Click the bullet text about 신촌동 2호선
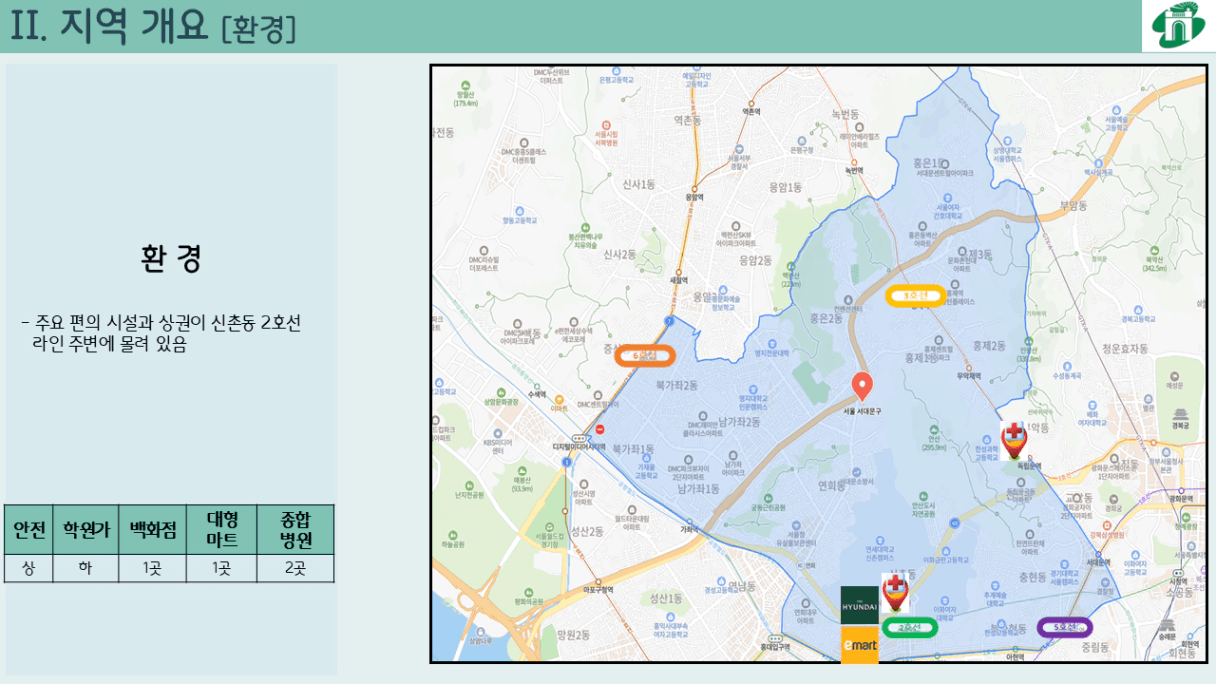Screen dimensions: 1216x684 point(160,334)
